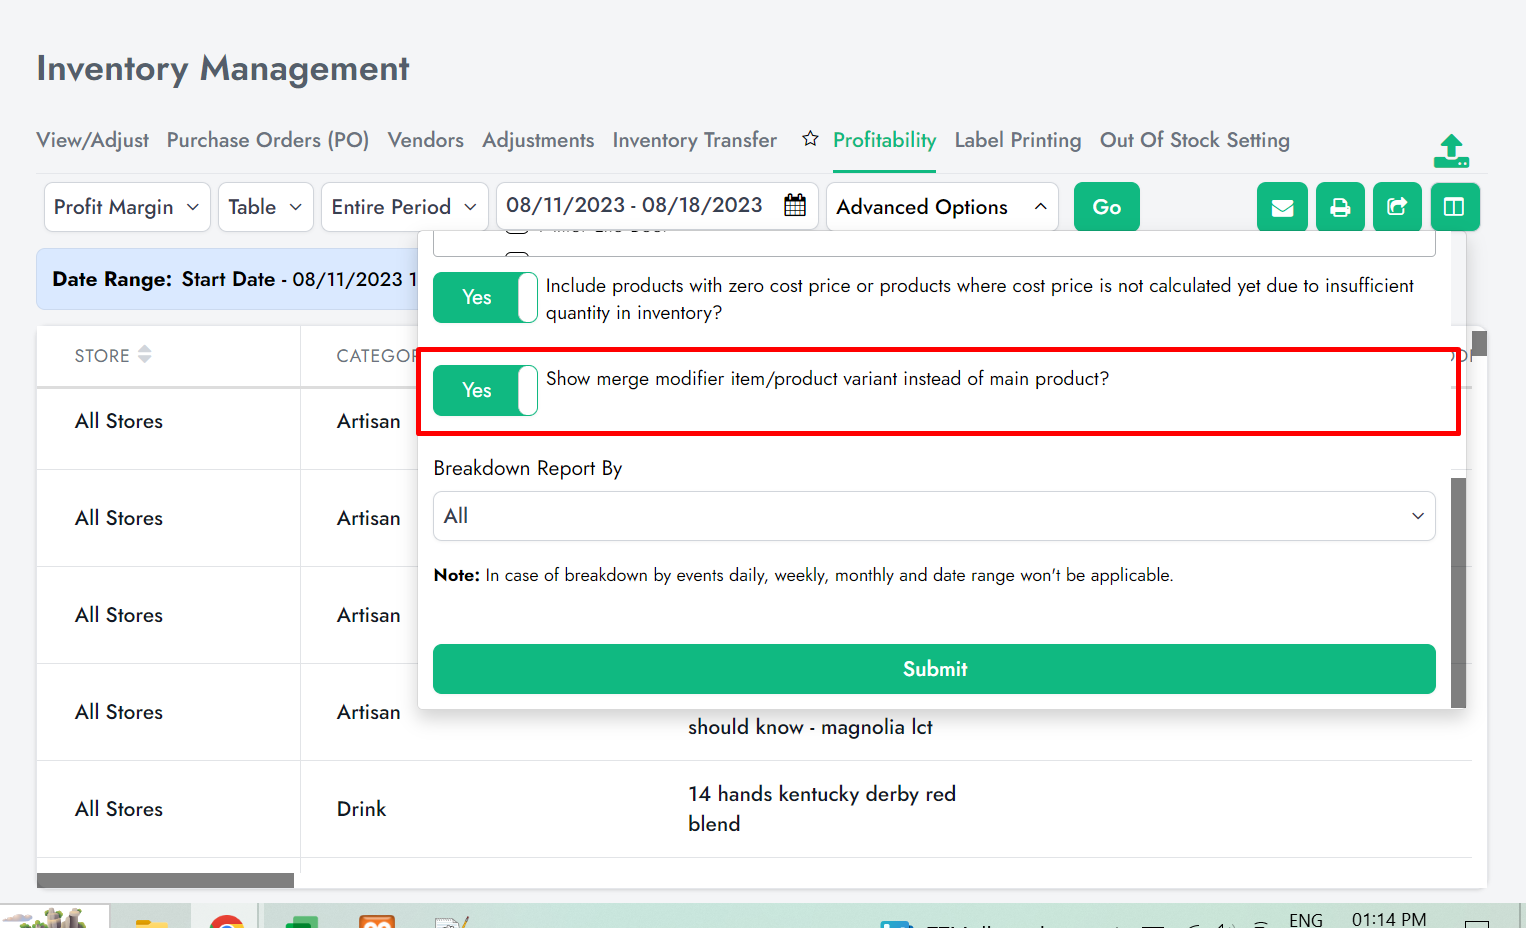
Task: Click the Submit button
Action: (x=934, y=669)
